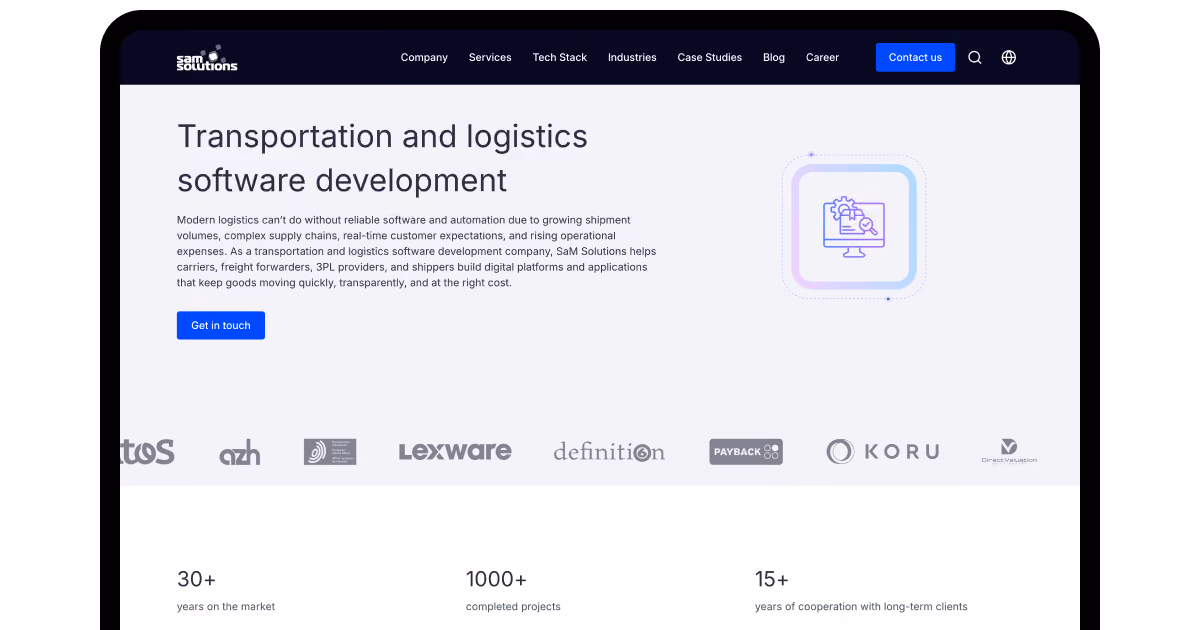Open the Services menu
The image size is (1200, 630).
(x=490, y=58)
